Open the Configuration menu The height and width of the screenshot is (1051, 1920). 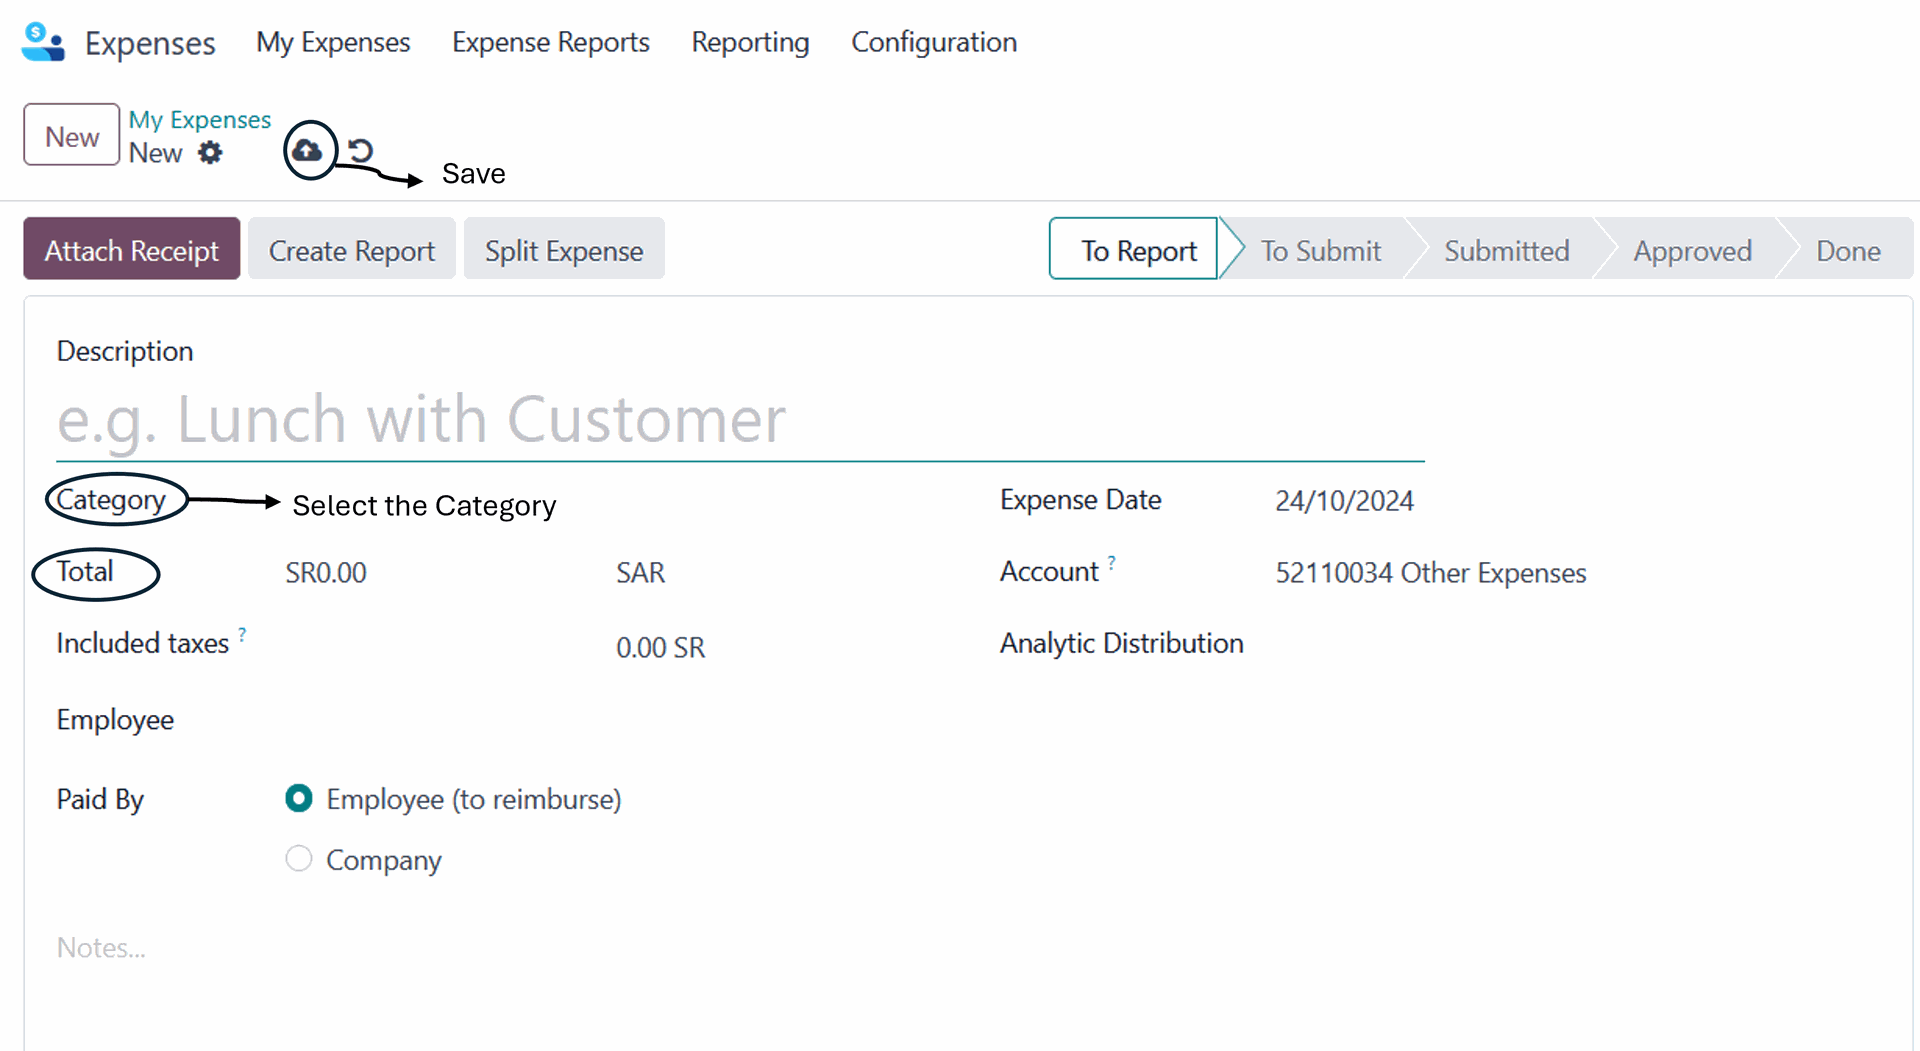tap(933, 42)
